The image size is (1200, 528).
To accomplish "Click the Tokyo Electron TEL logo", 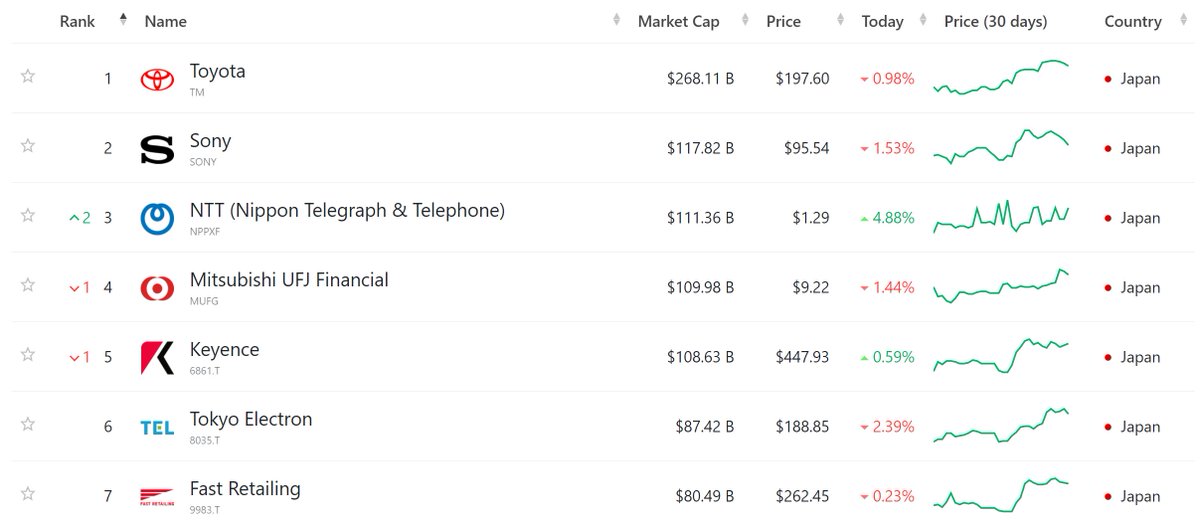I will pyautogui.click(x=157, y=428).
